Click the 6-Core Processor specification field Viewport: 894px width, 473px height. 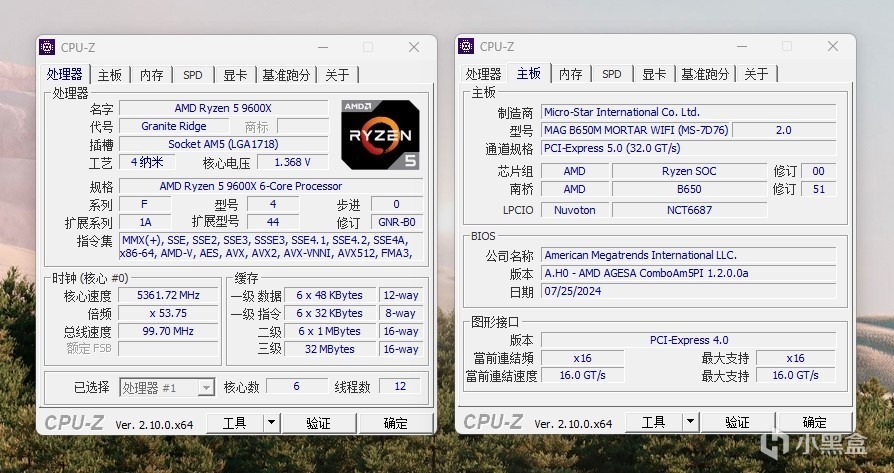point(271,186)
